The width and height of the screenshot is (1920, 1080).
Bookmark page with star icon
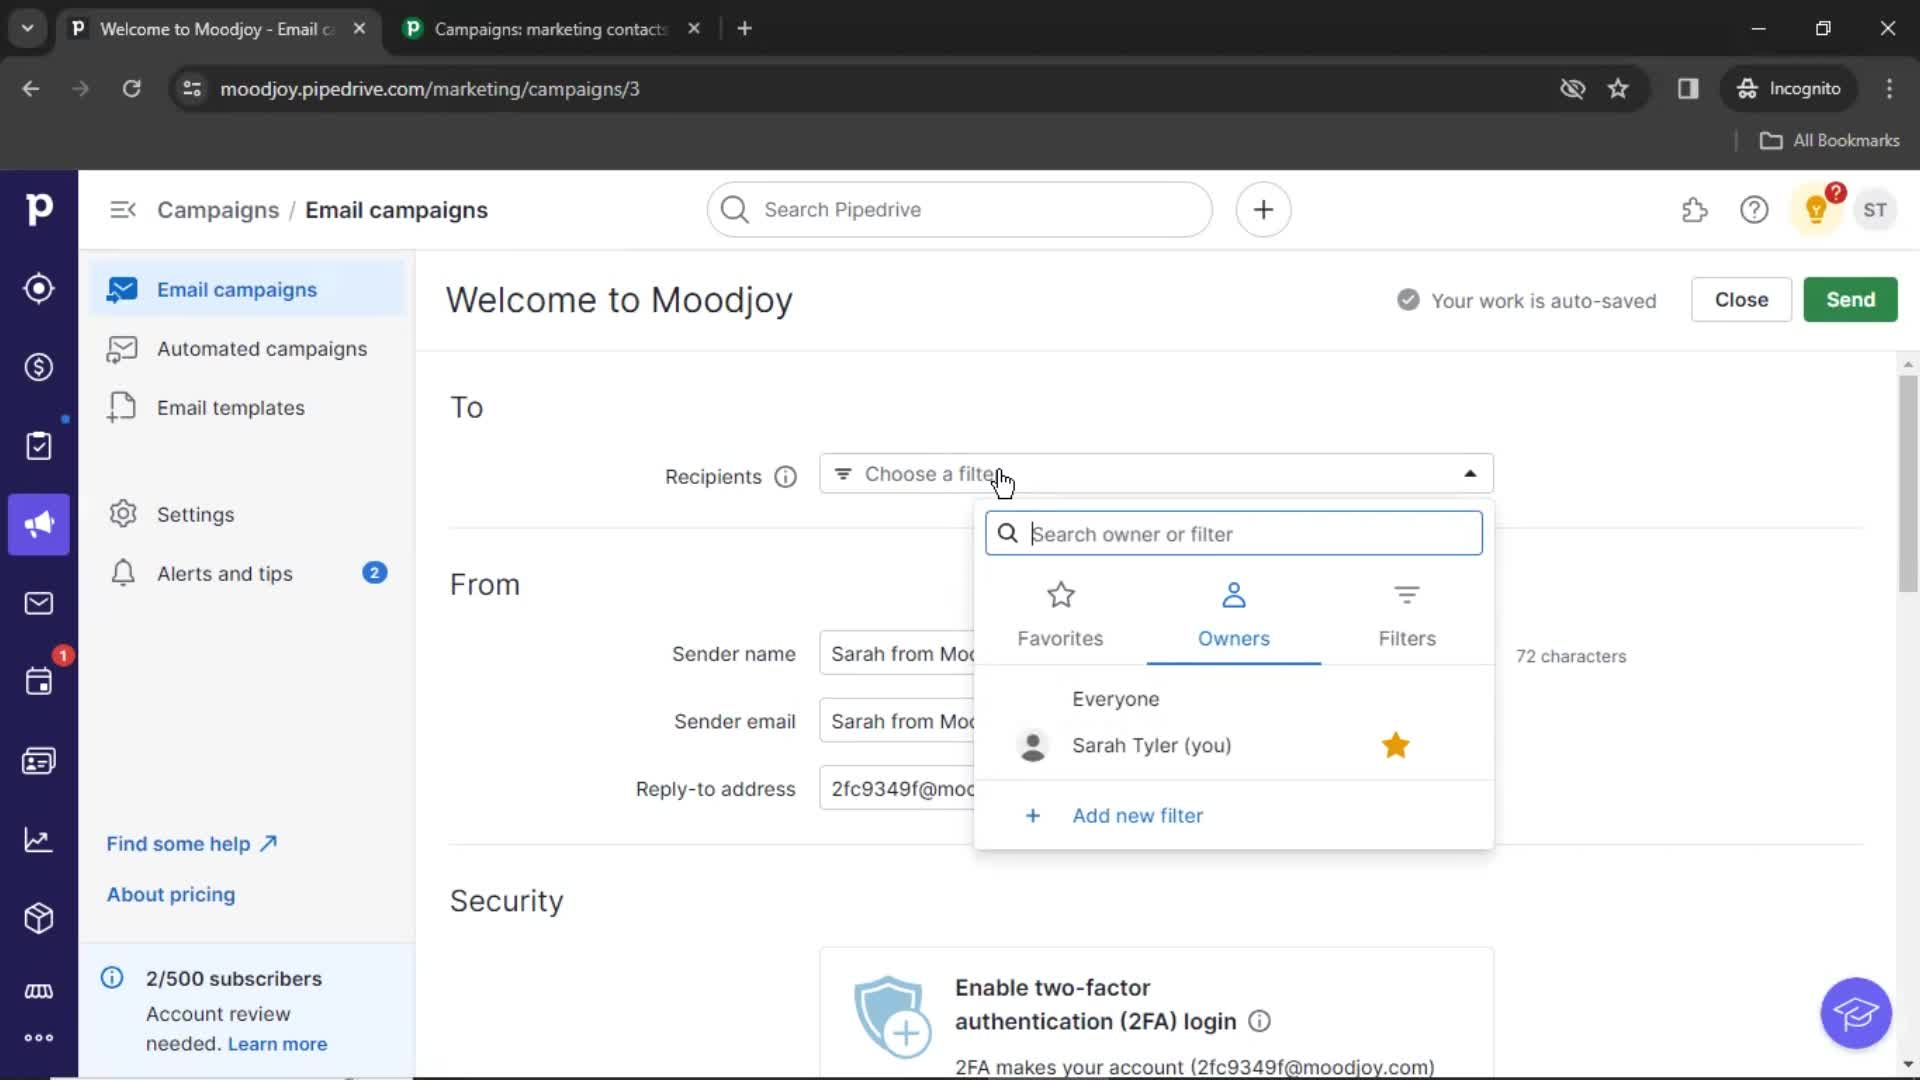(1618, 89)
